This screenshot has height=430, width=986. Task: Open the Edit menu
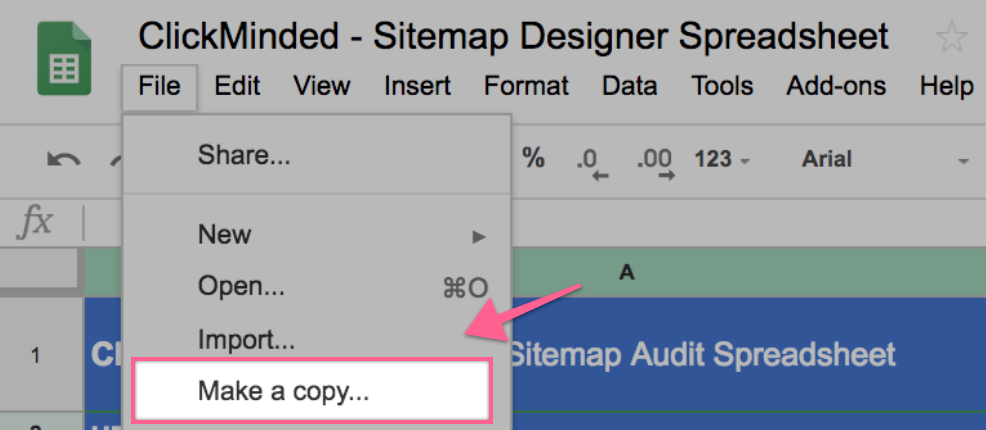coord(237,86)
